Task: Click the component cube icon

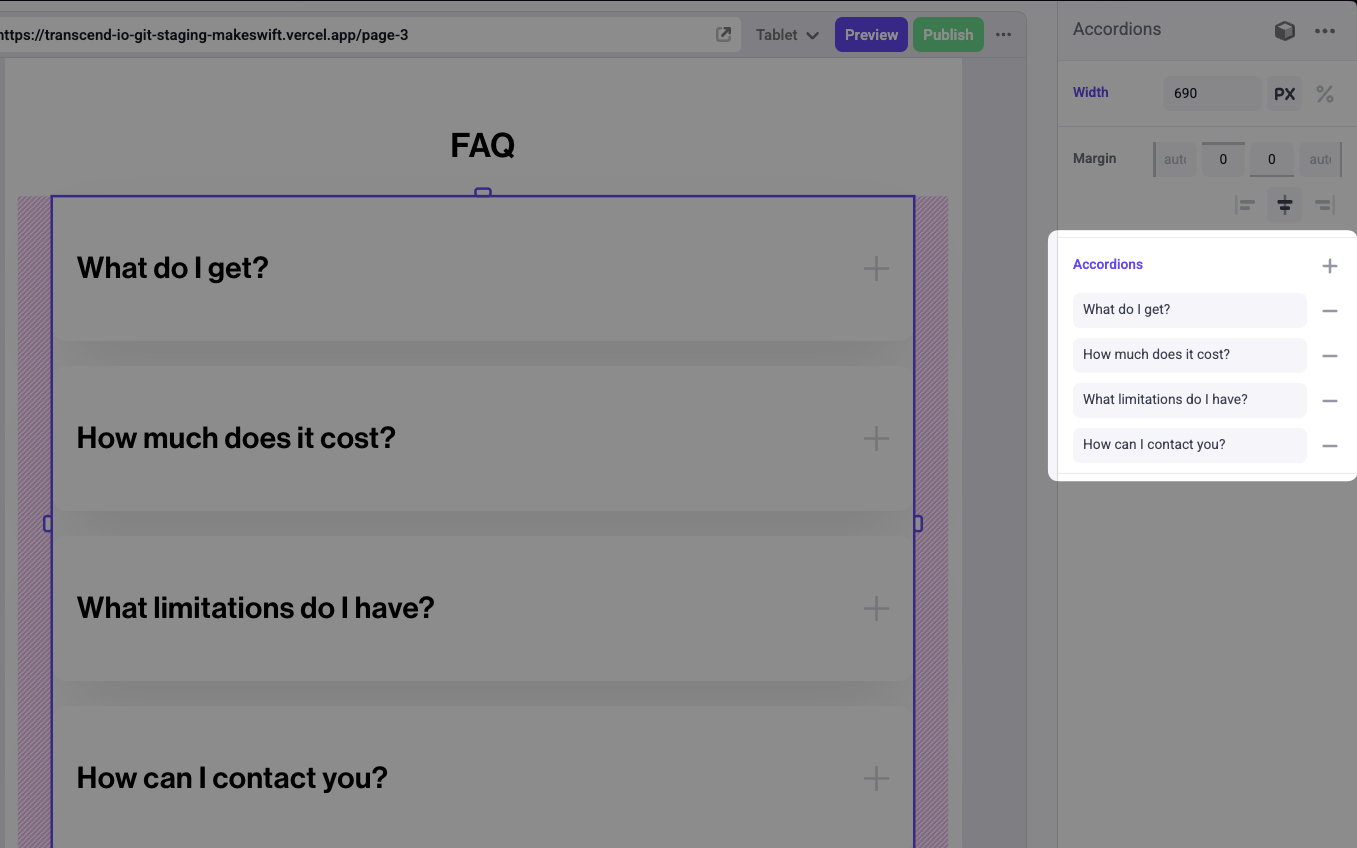Action: [x=1285, y=31]
